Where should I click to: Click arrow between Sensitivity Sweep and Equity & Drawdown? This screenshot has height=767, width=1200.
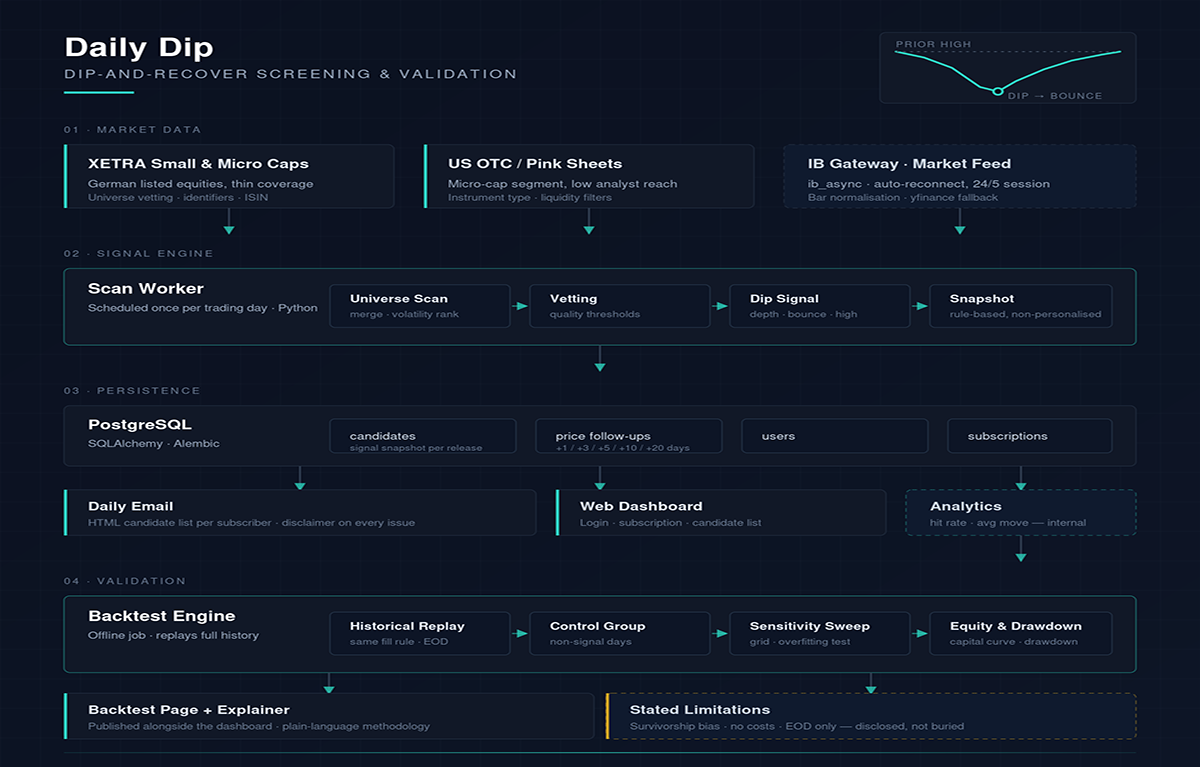click(920, 633)
